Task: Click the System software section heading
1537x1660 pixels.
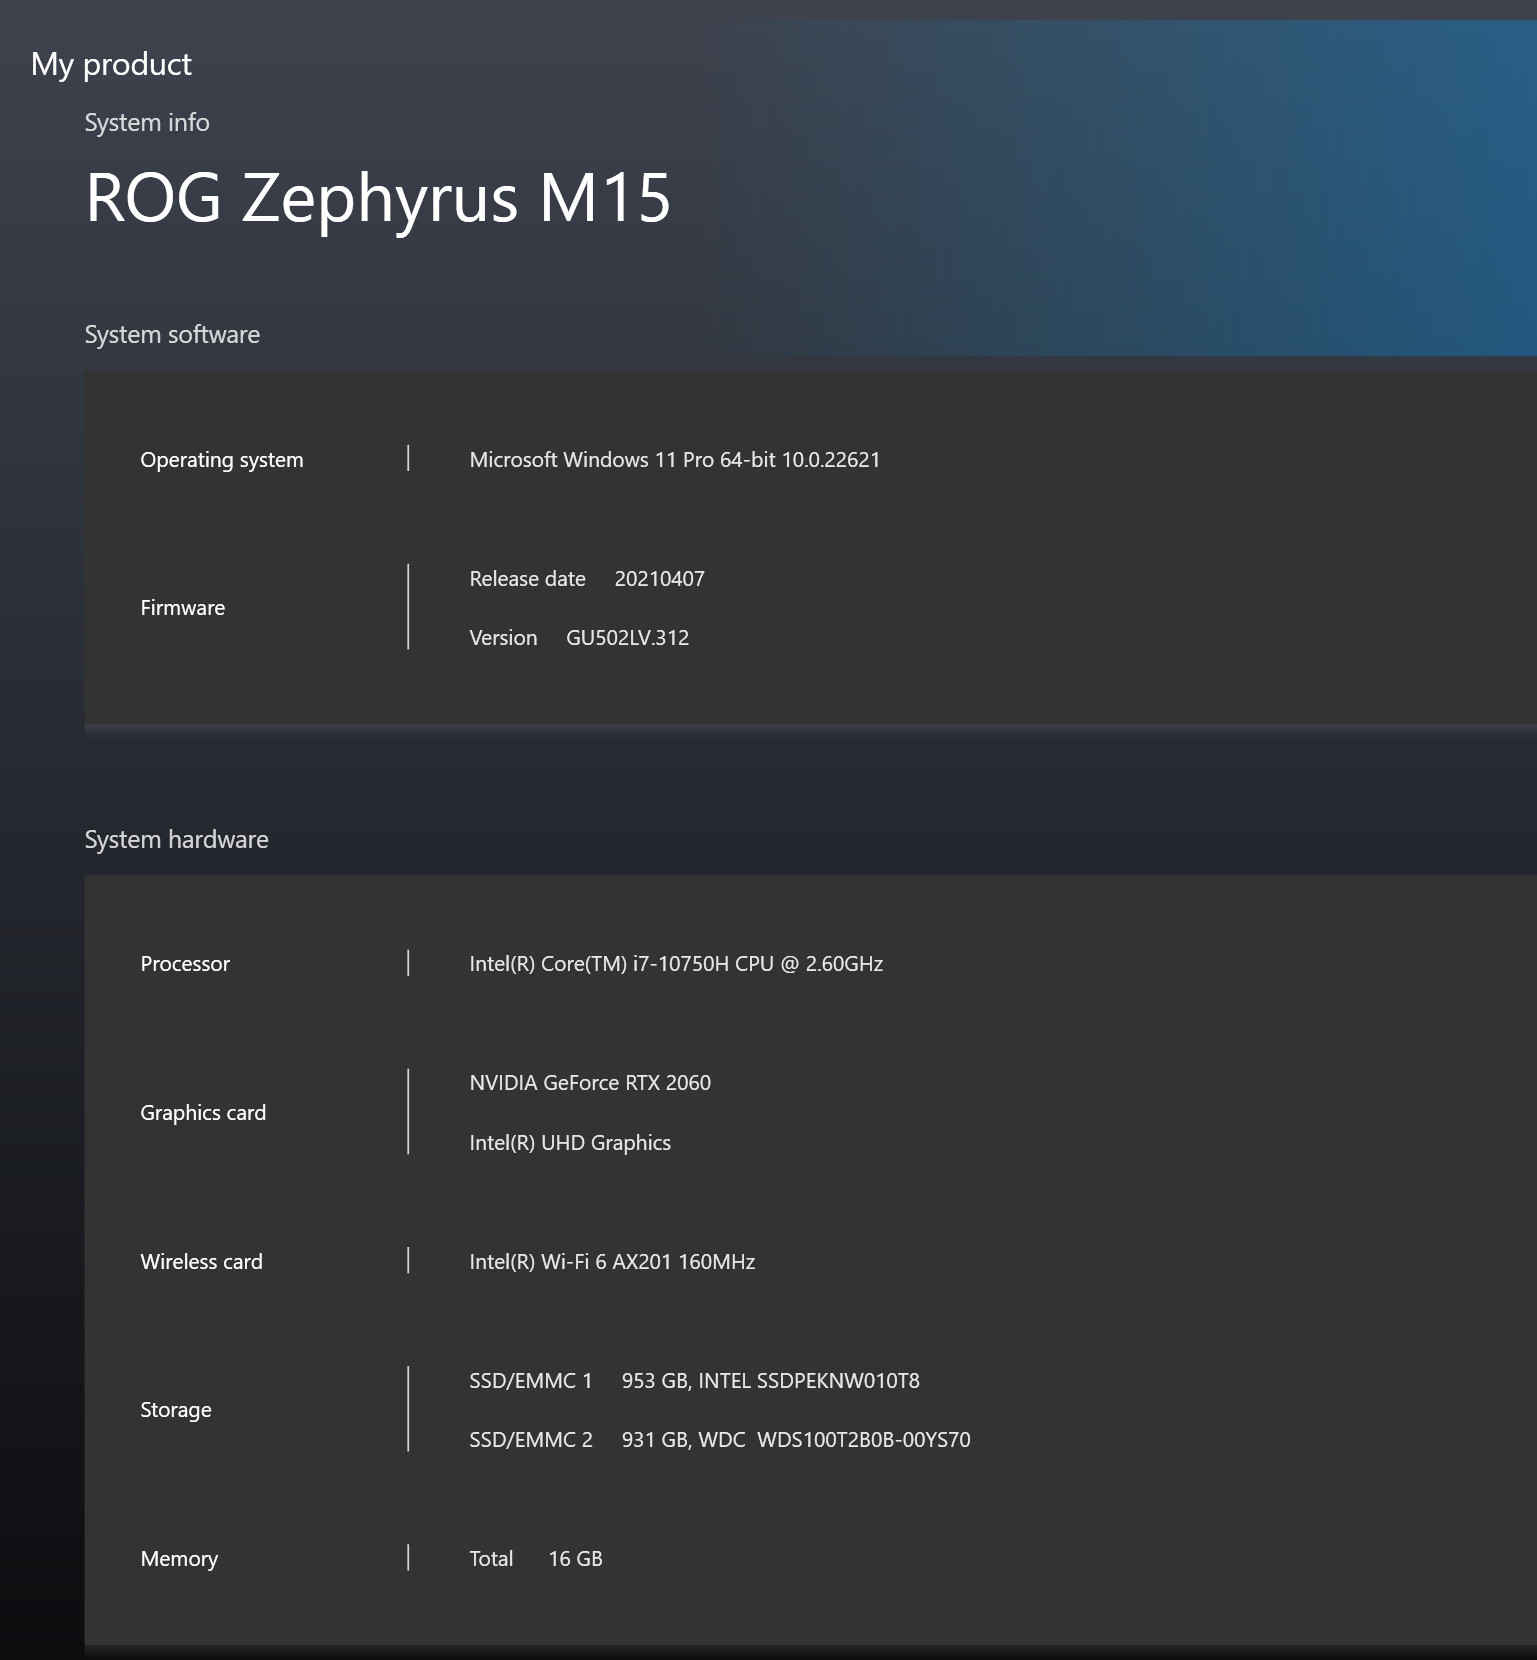Action: 172,334
